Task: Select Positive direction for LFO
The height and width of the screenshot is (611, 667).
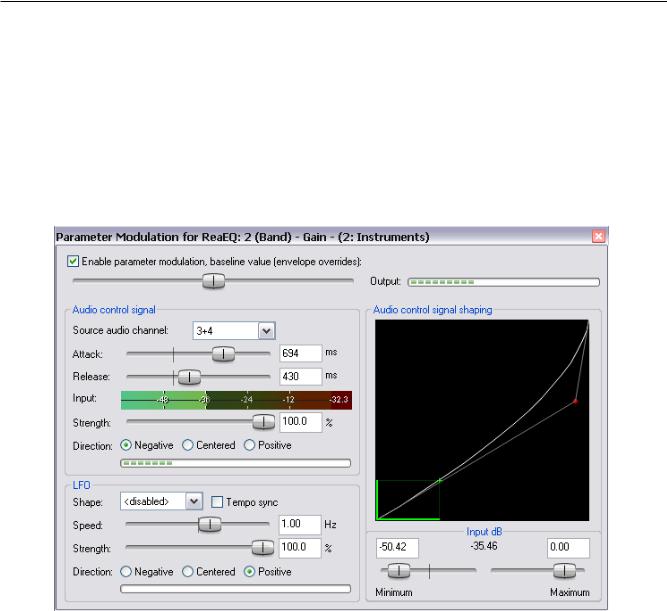Action: (250, 571)
